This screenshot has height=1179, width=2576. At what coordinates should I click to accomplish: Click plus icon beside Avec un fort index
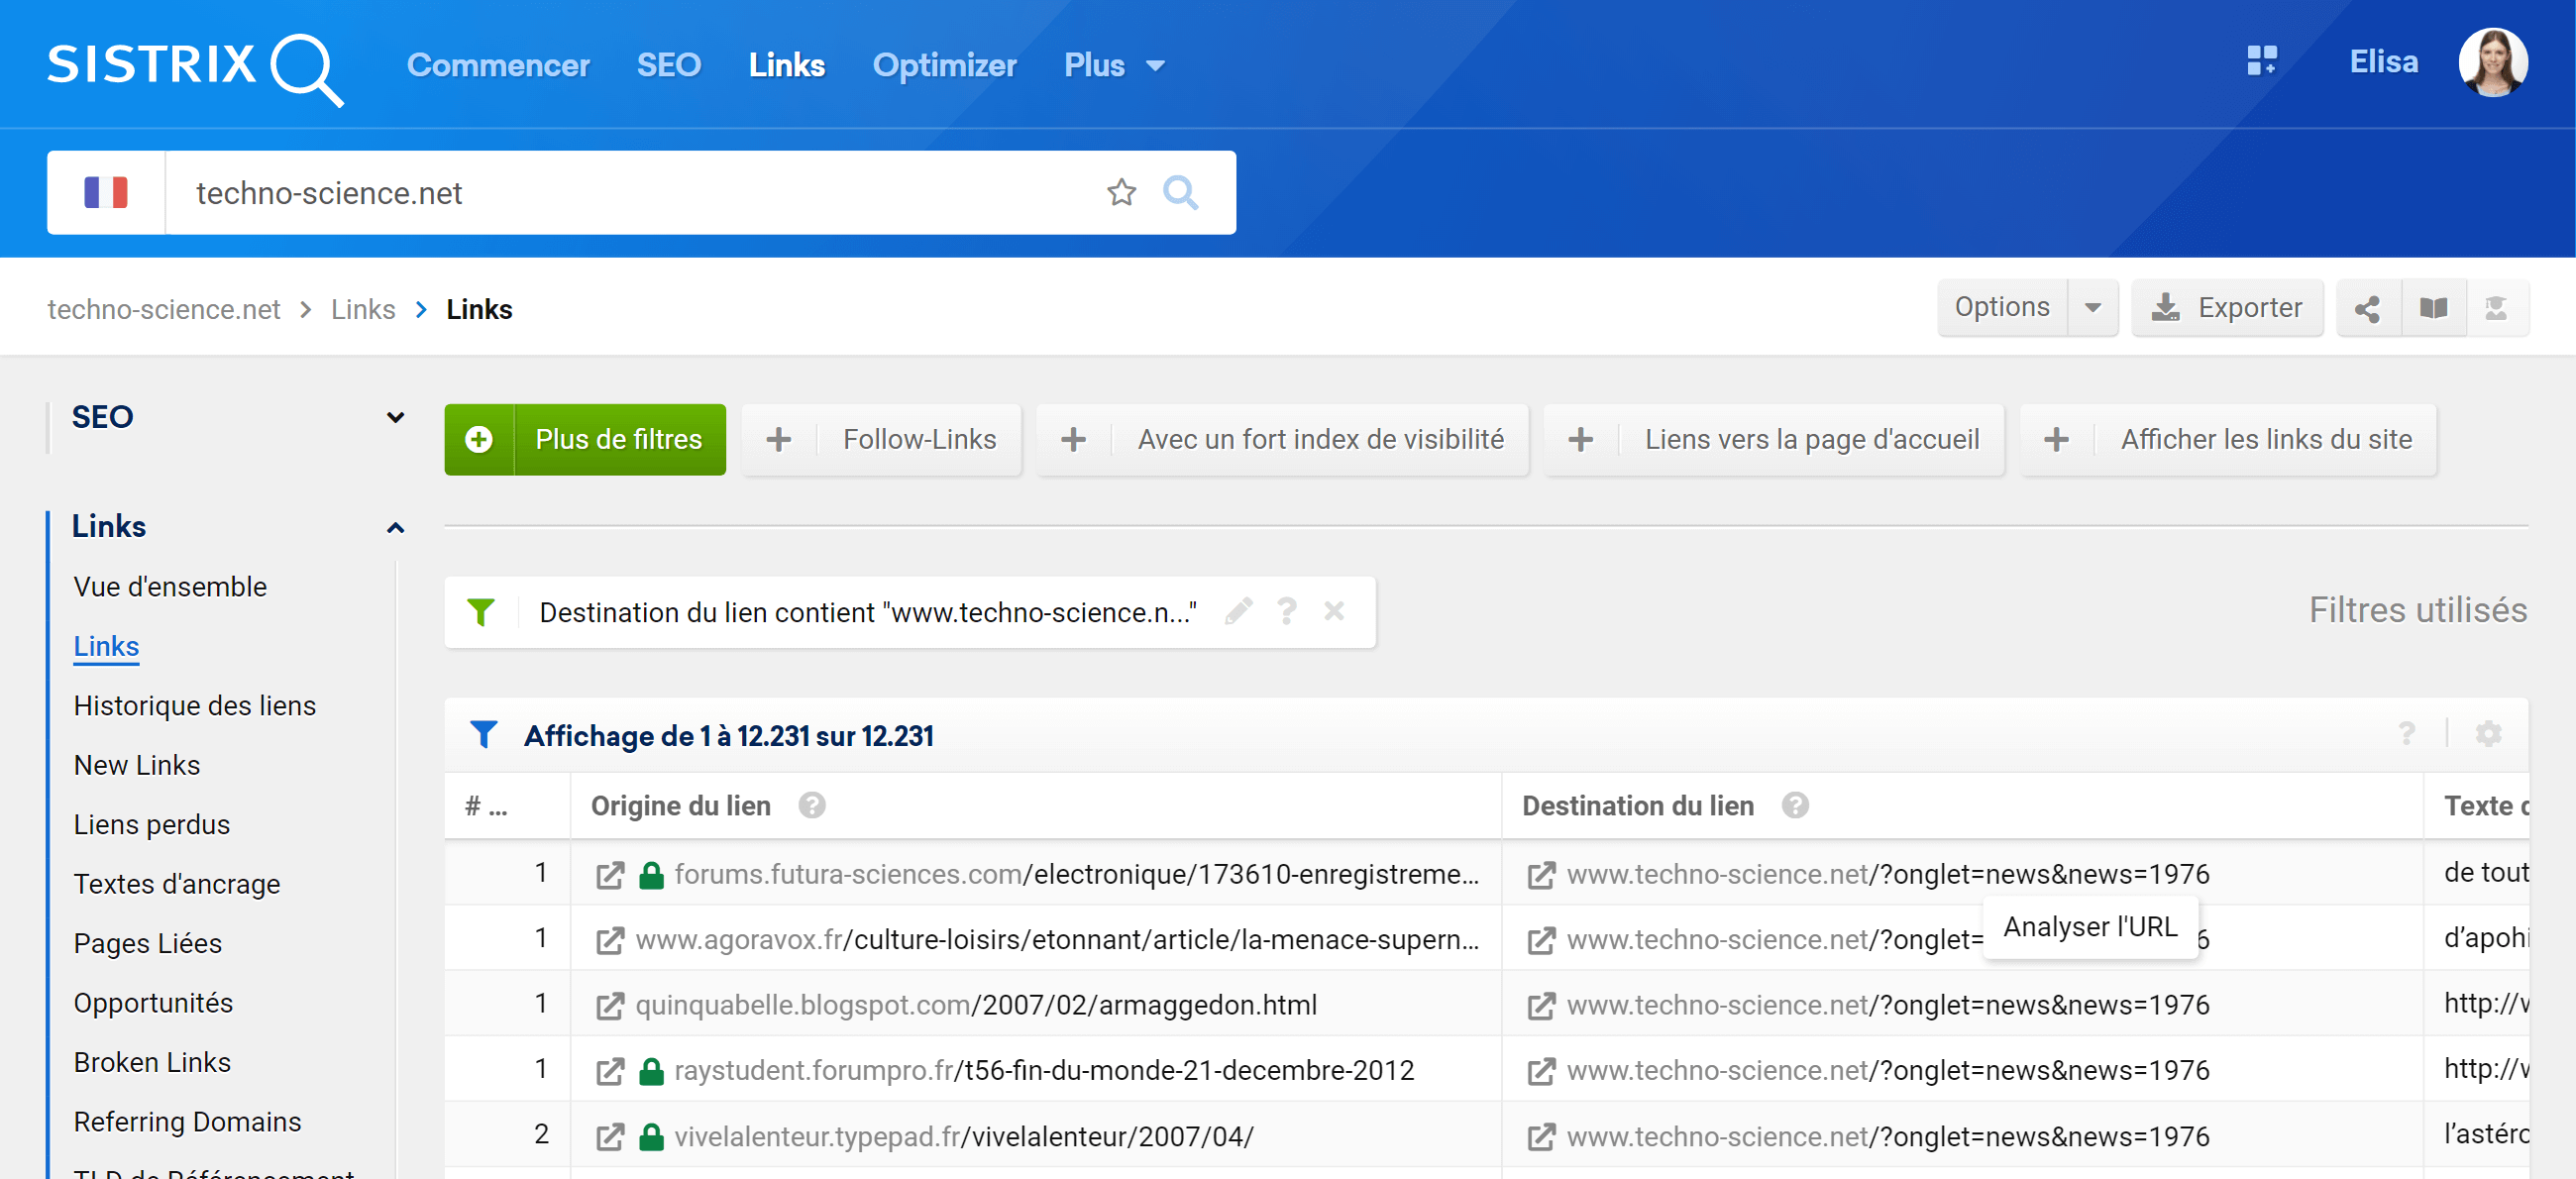tap(1073, 439)
